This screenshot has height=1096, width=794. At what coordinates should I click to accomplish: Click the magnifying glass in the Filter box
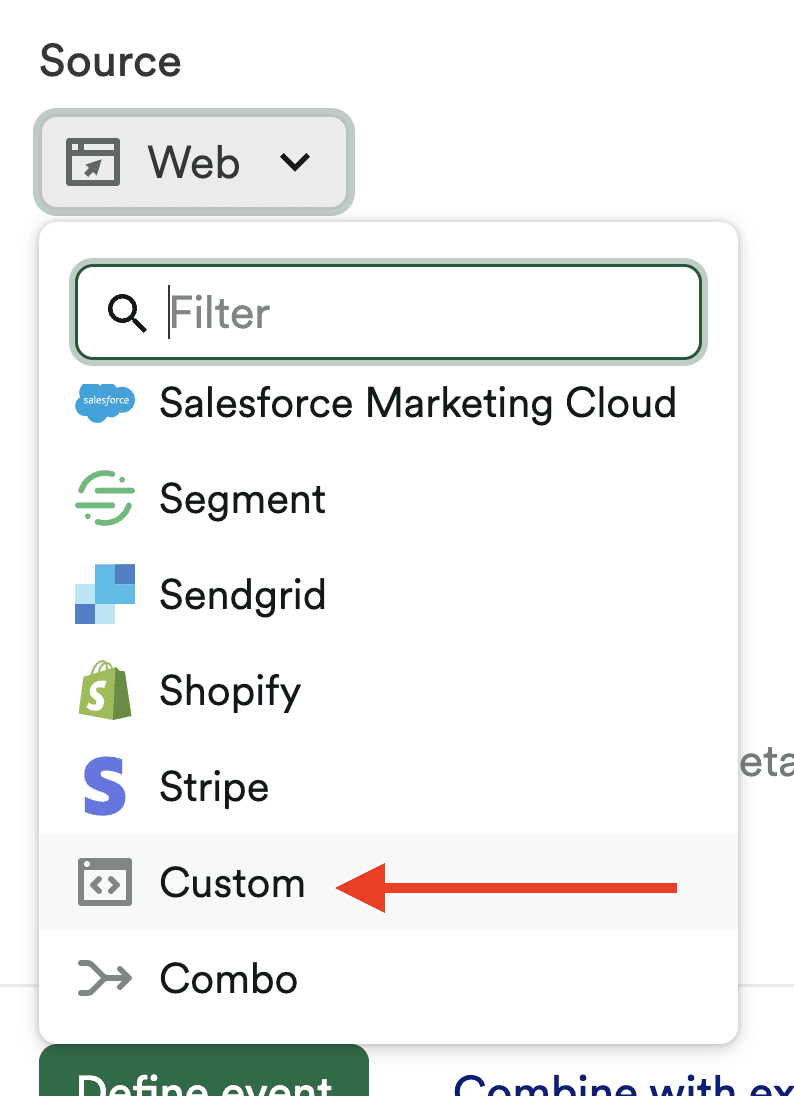(126, 313)
